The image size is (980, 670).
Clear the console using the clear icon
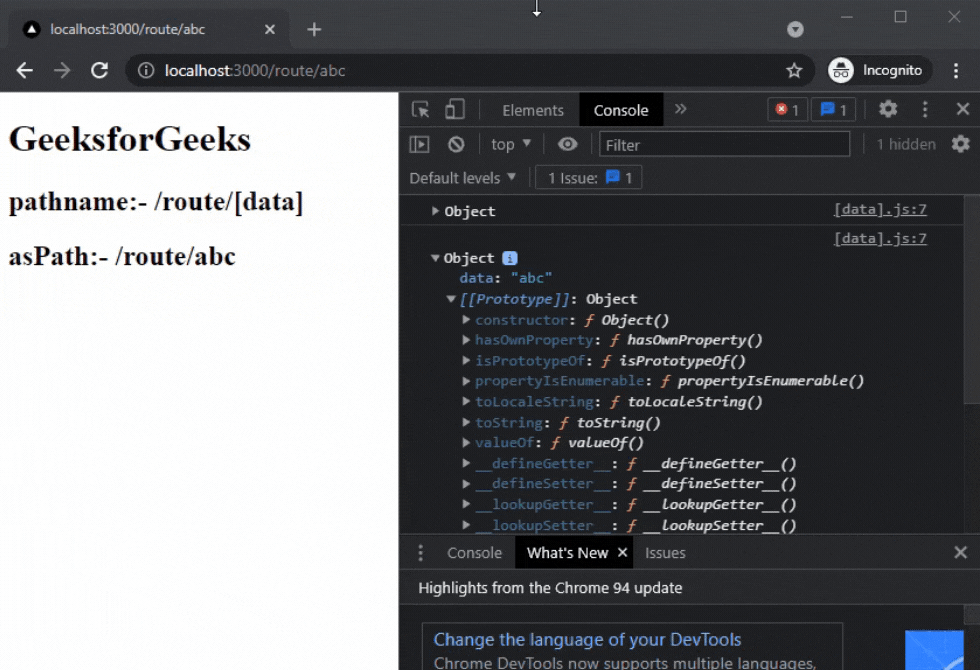[455, 144]
